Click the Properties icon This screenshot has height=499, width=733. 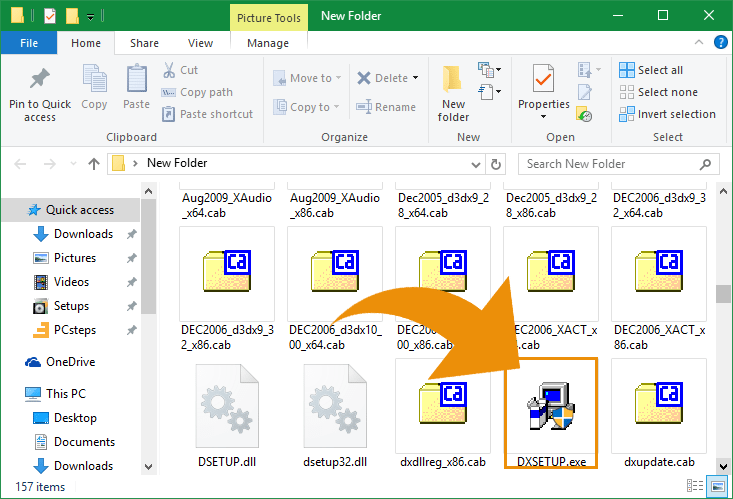(543, 78)
